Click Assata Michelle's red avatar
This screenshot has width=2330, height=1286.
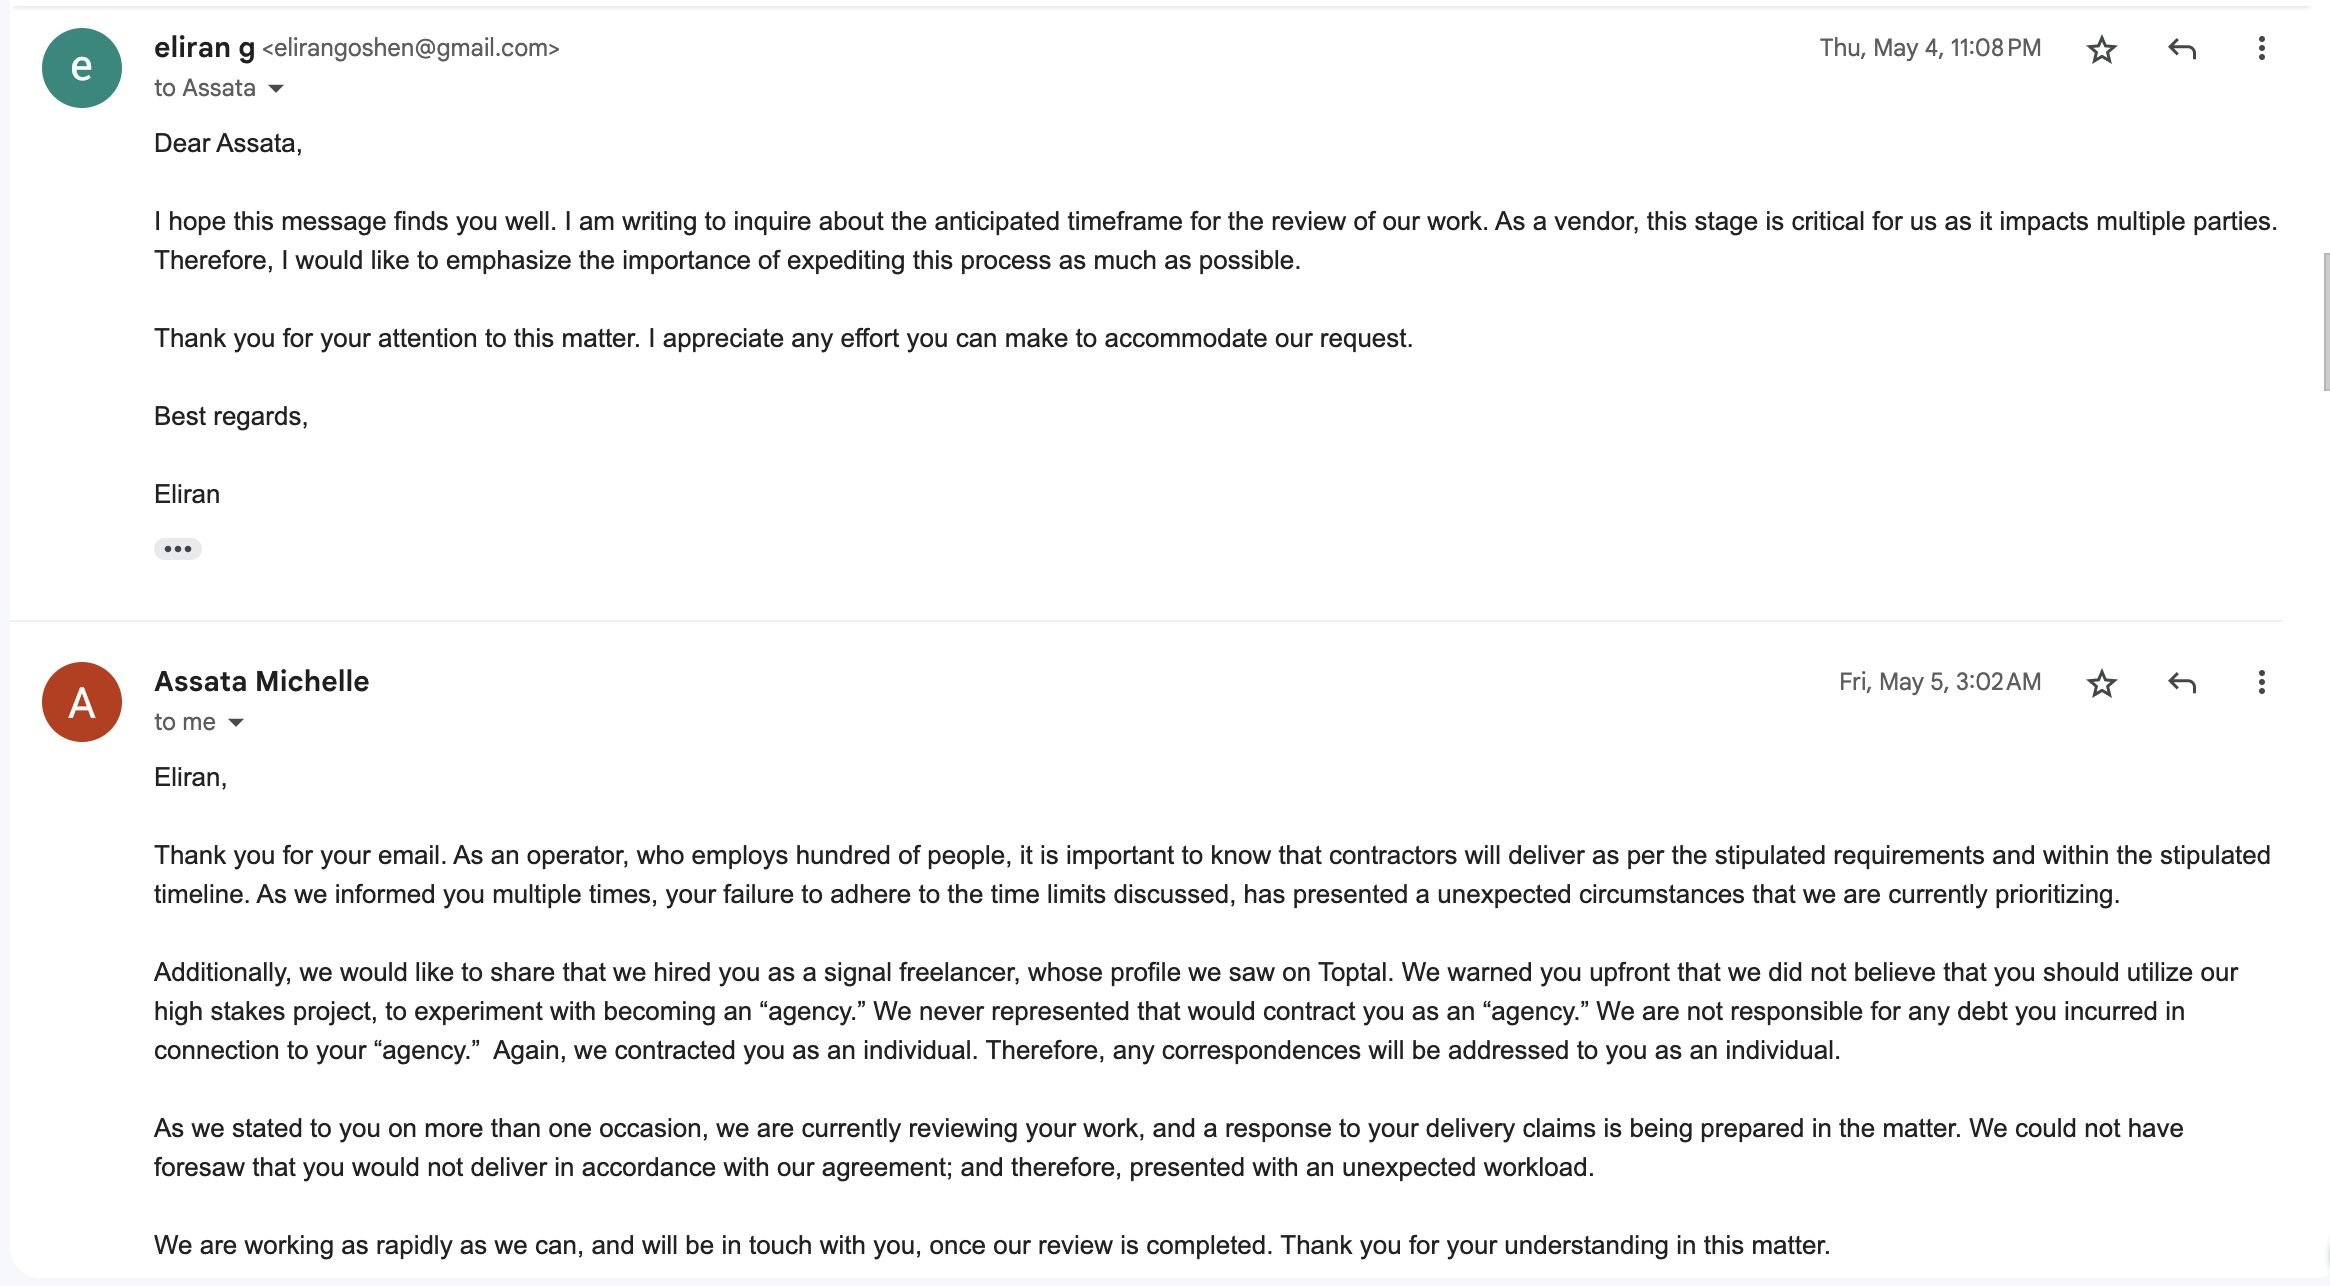click(82, 702)
